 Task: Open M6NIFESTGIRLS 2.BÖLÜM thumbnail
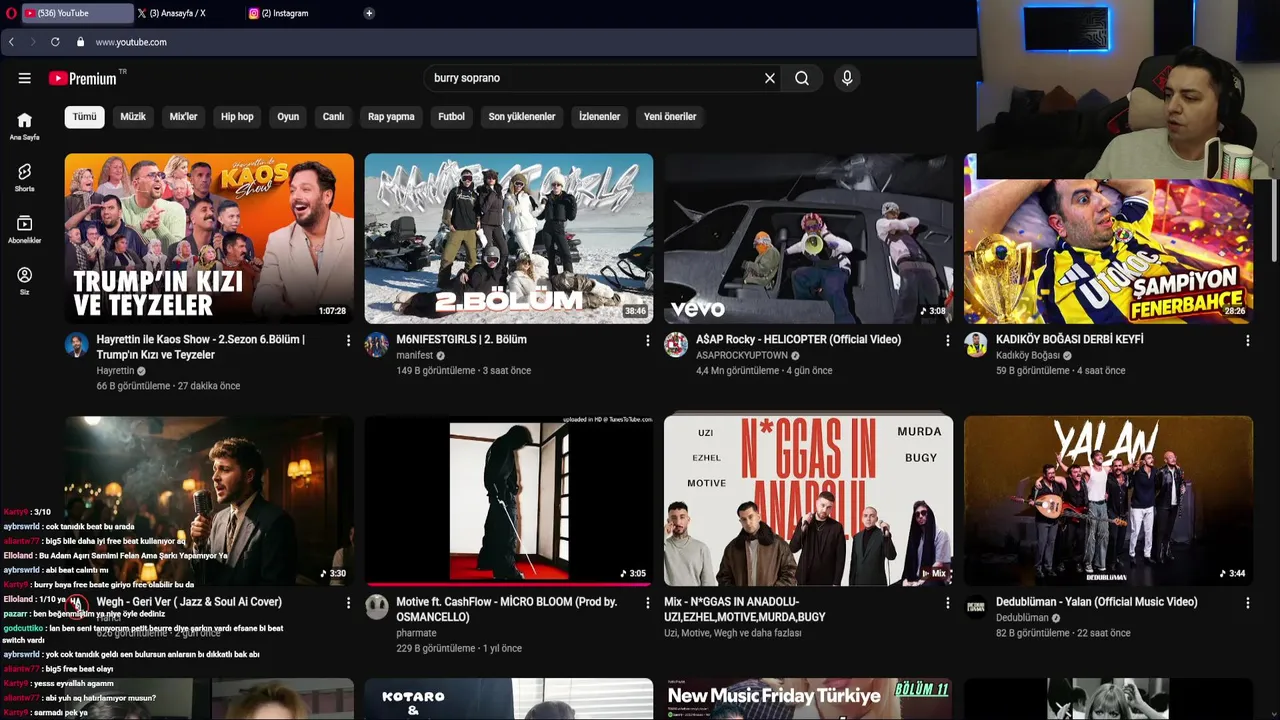coord(509,238)
